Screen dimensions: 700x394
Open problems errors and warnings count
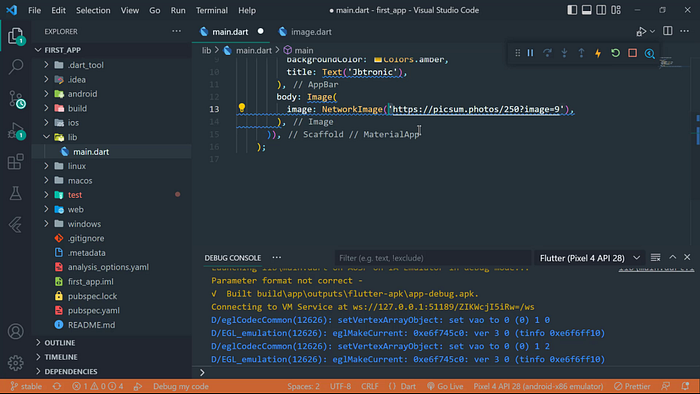click(98, 386)
